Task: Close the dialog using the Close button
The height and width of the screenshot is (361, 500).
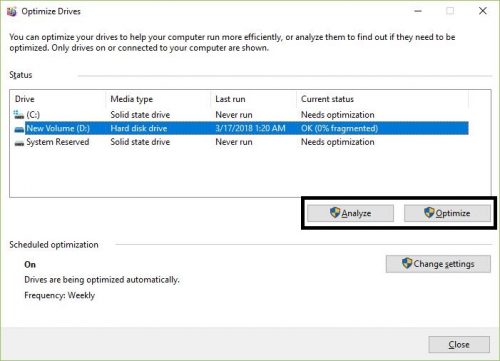Action: click(459, 345)
